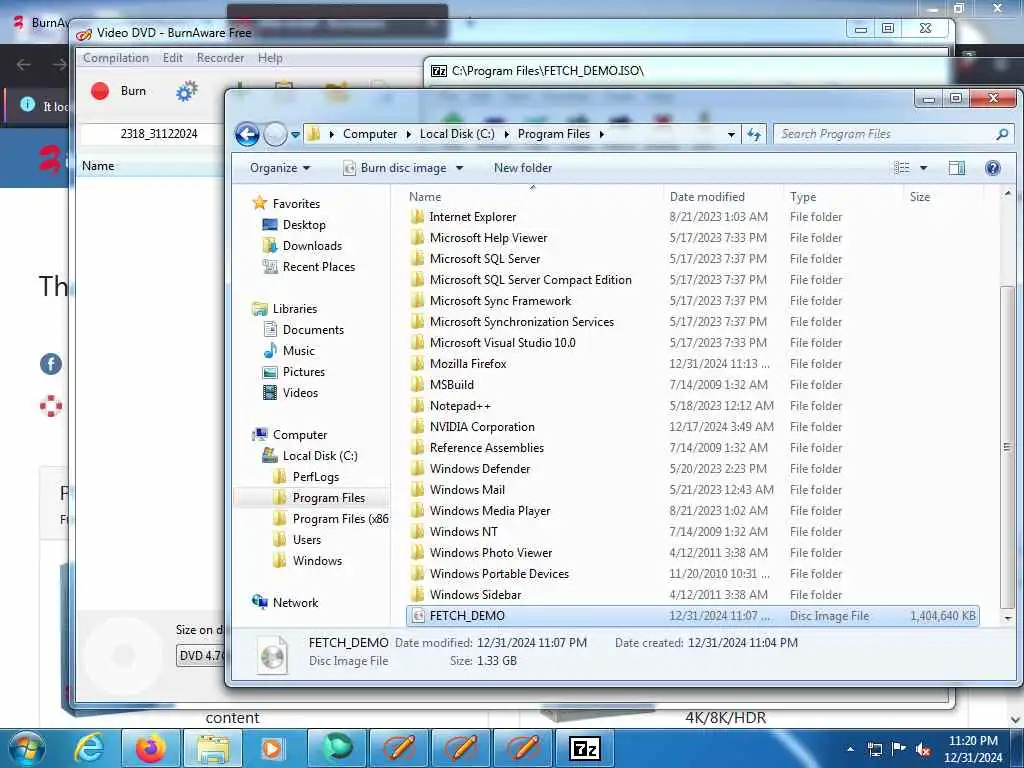
Task: Switch to 7-Zip from taskbar
Action: tap(584, 748)
